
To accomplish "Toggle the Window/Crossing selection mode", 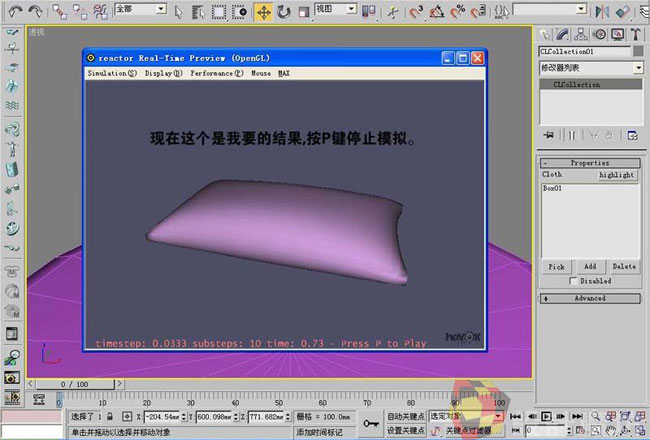I will pos(240,12).
